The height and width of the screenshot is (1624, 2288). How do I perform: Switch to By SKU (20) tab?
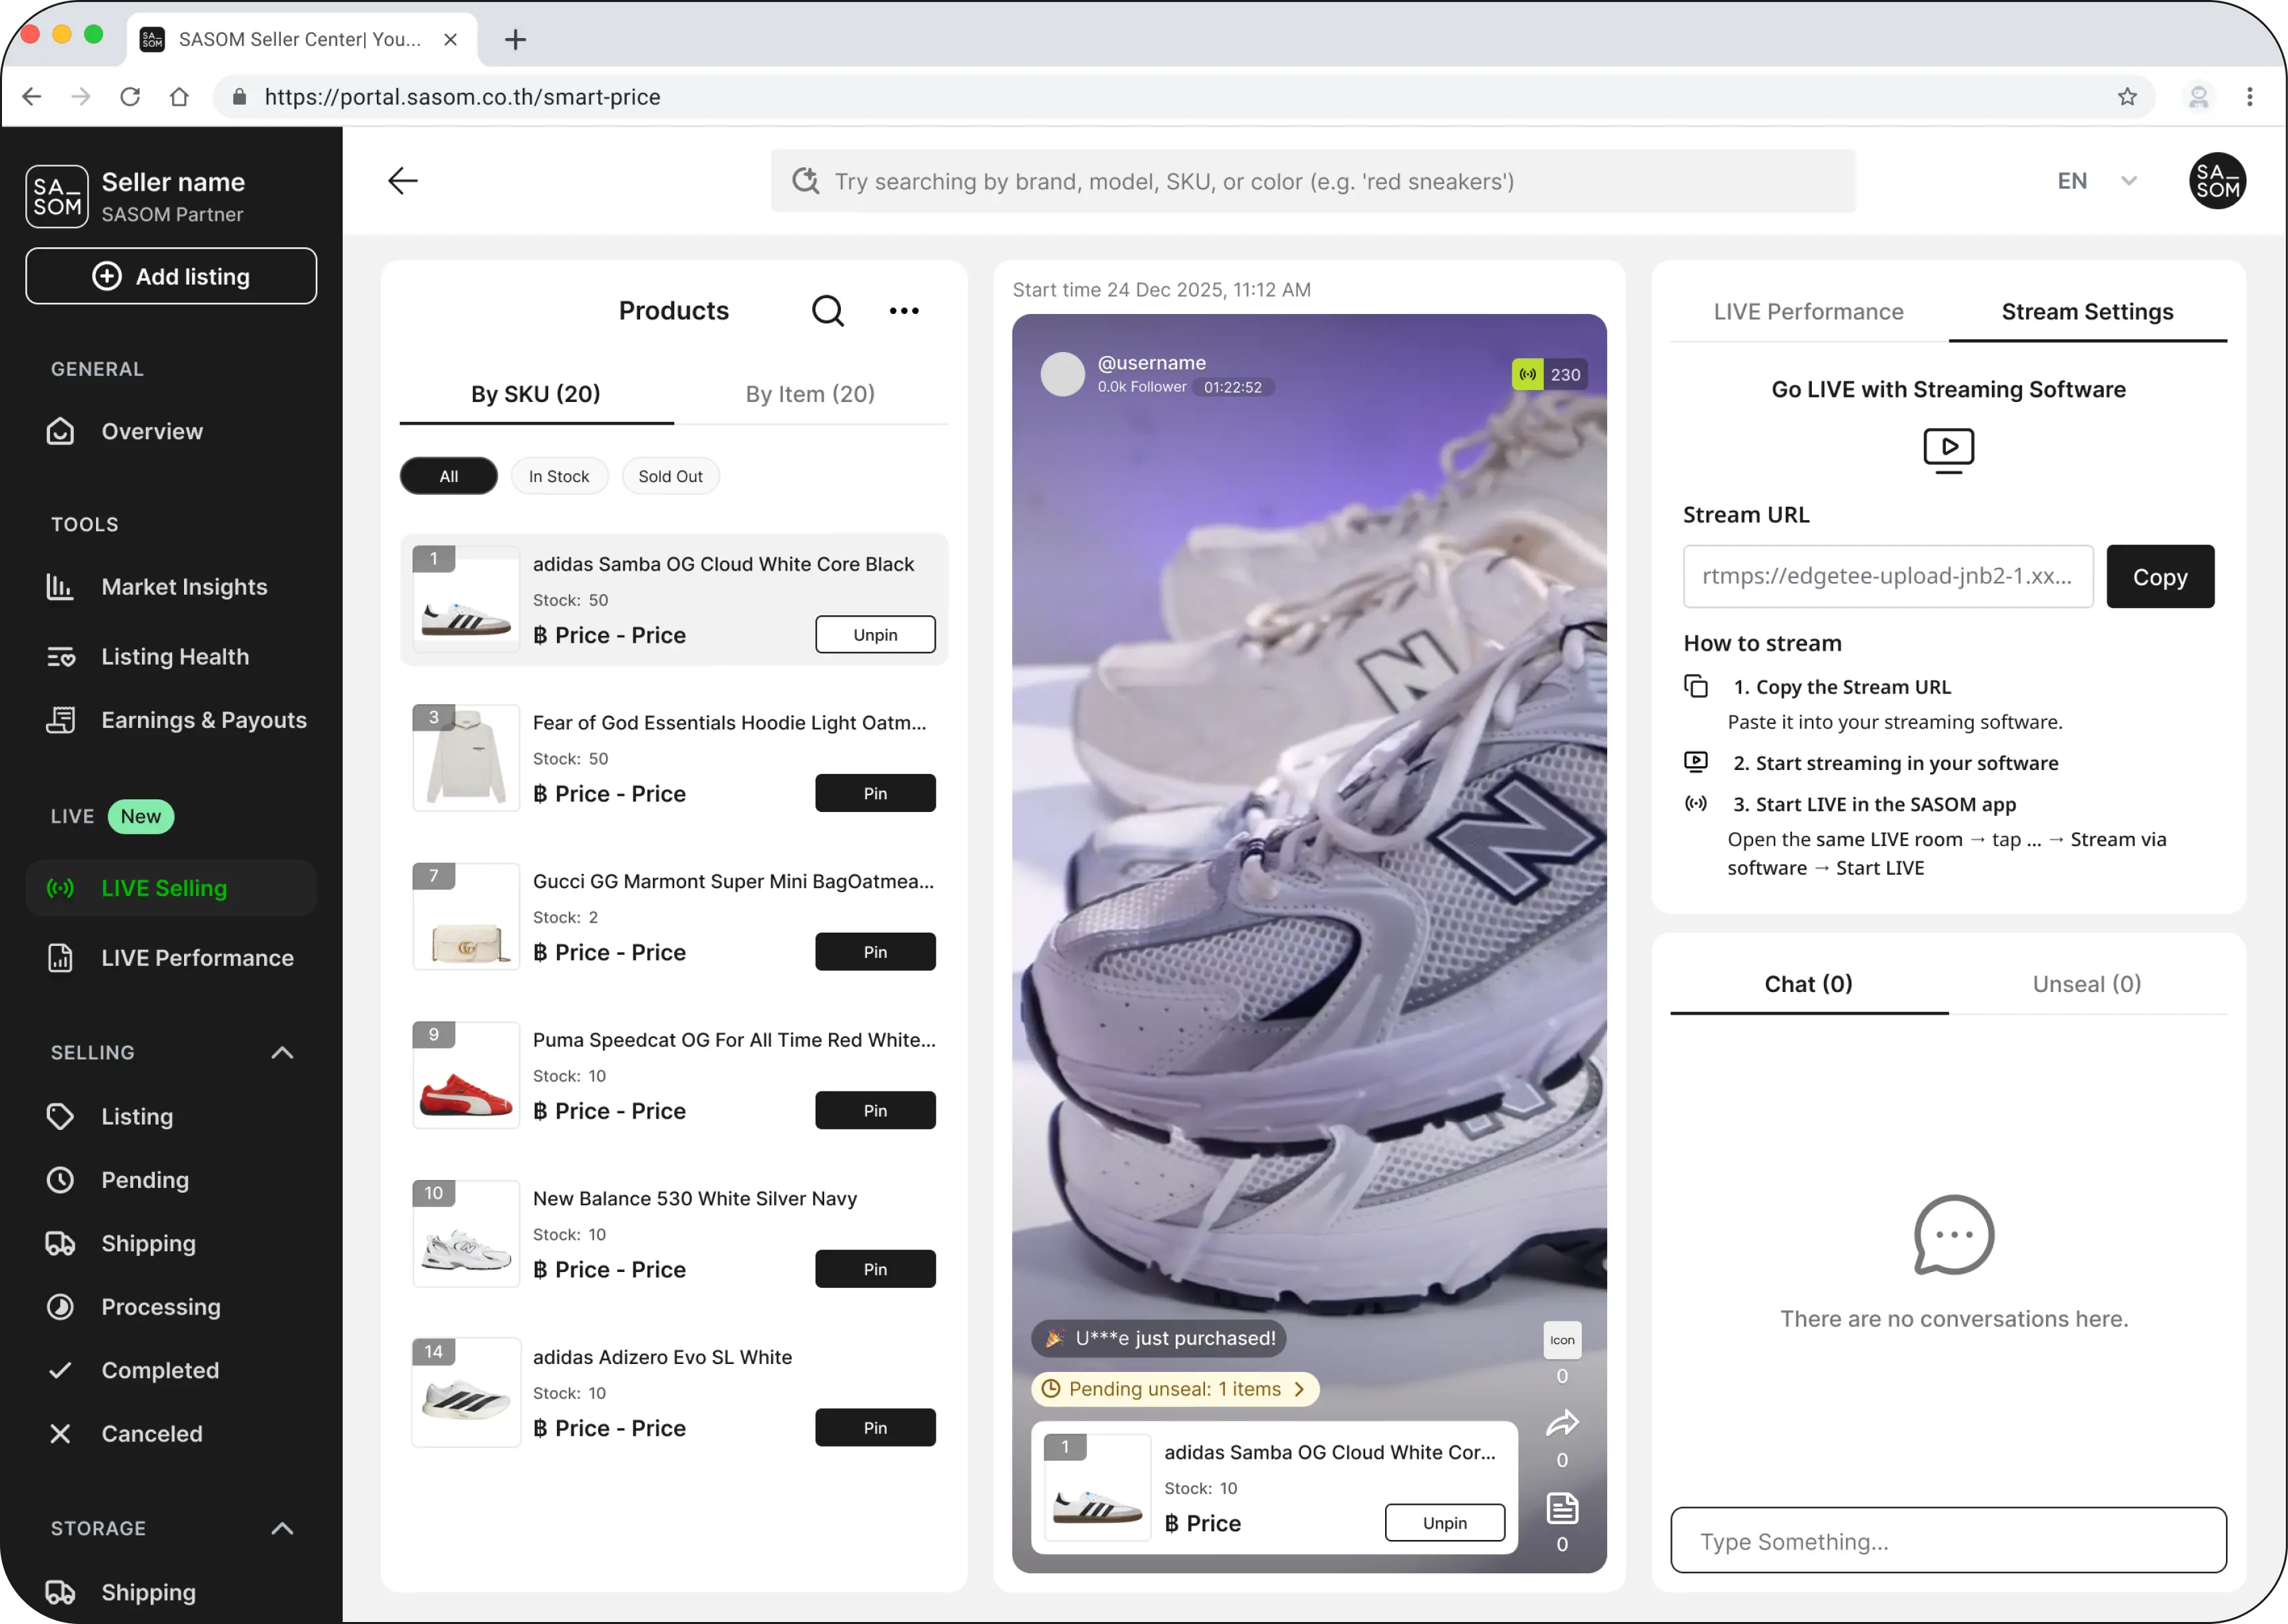(x=536, y=394)
